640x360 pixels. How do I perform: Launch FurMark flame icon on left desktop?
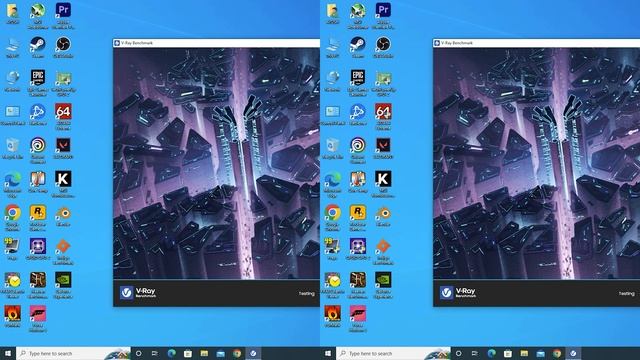pos(12,313)
